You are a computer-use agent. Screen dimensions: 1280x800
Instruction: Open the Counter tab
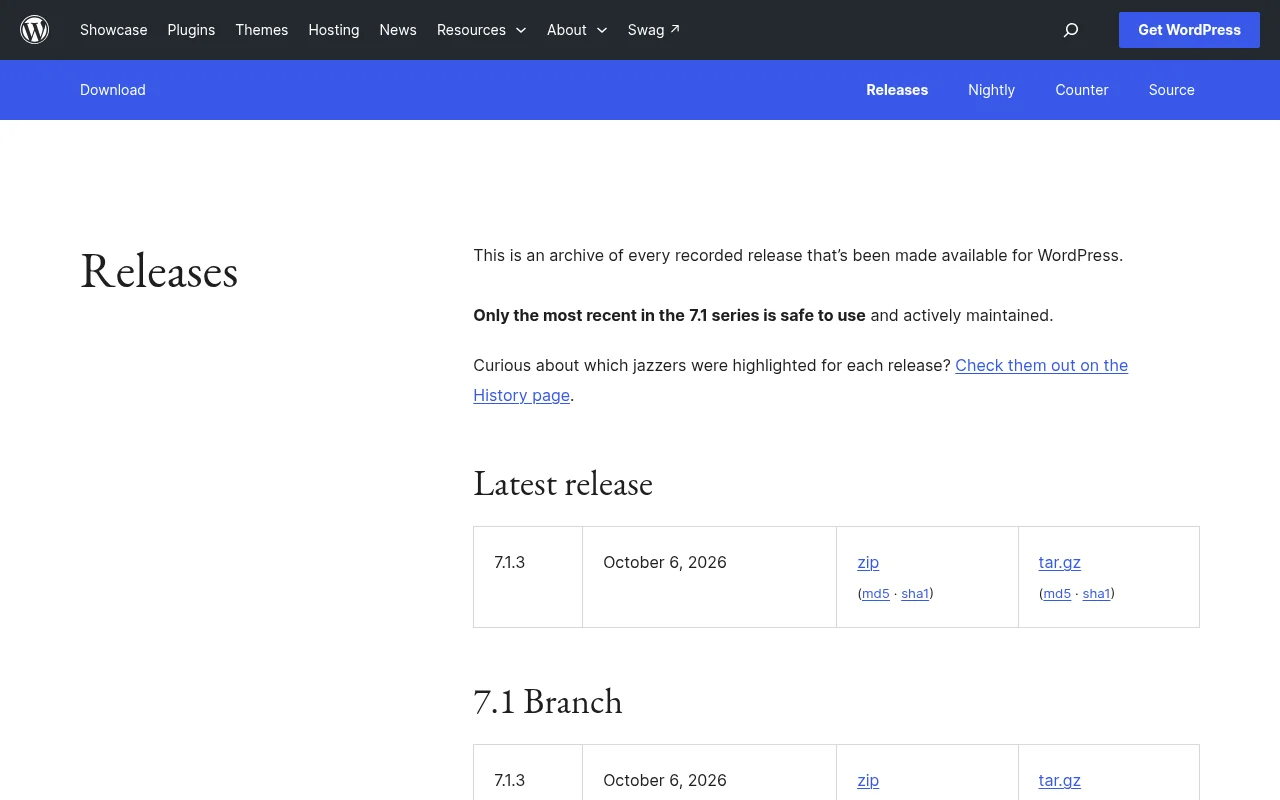pyautogui.click(x=1082, y=90)
